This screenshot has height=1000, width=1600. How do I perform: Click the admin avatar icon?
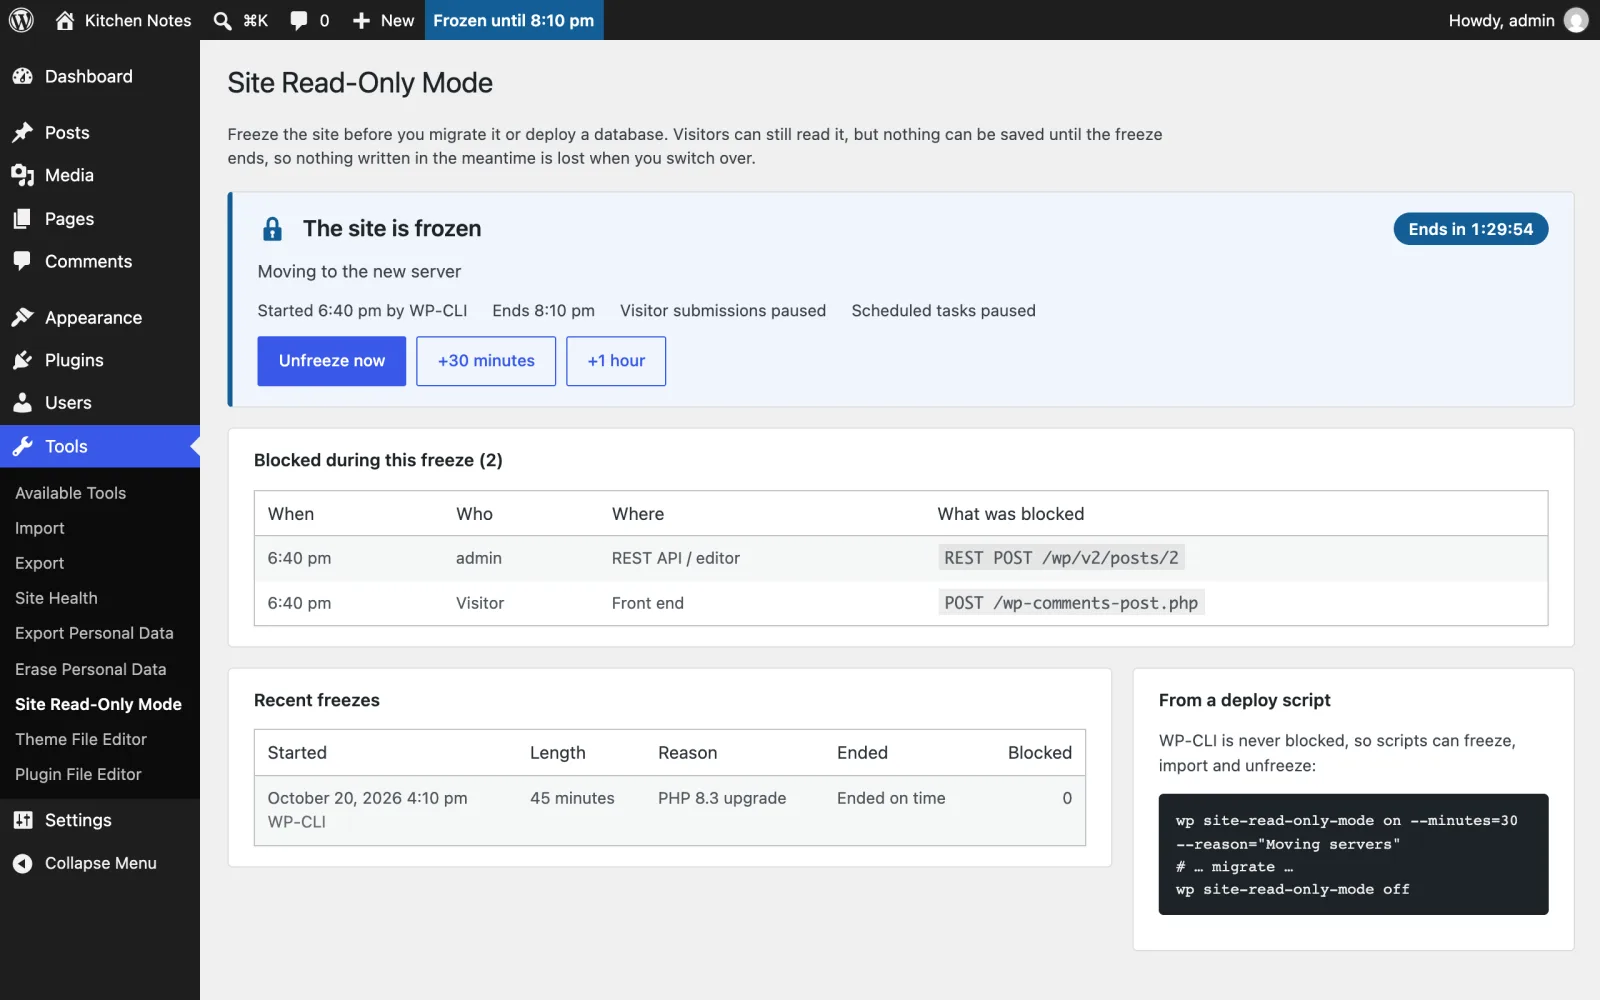pos(1576,20)
